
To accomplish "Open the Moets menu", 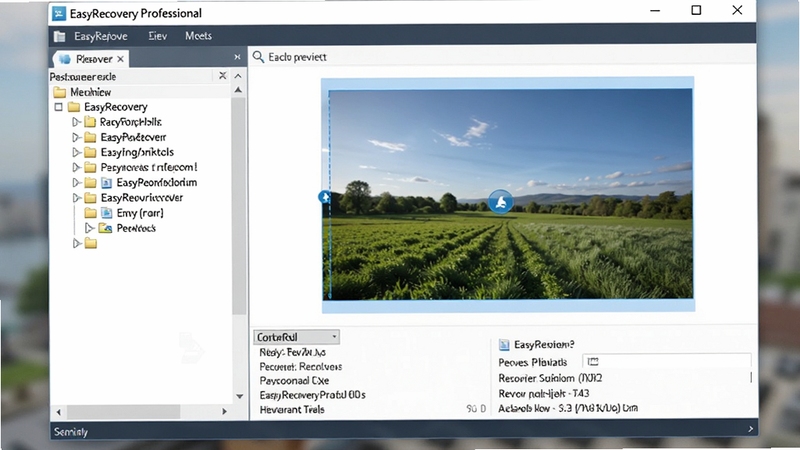I will 198,36.
